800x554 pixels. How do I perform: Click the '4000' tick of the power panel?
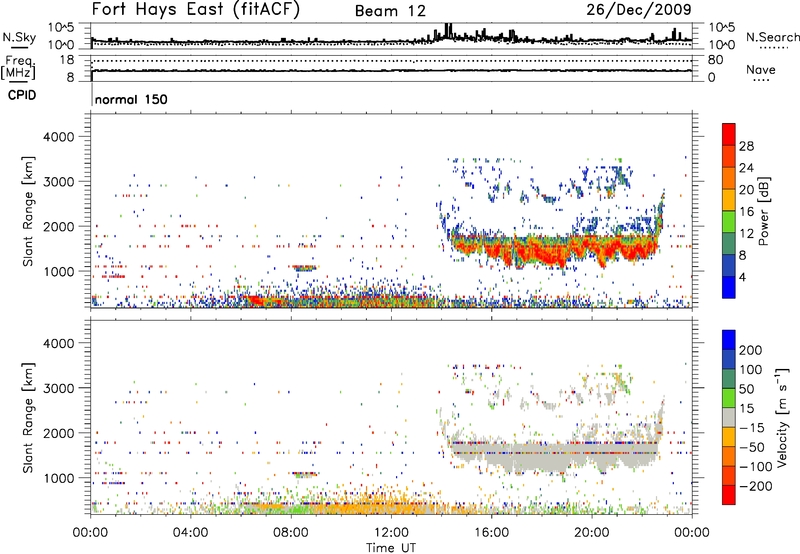pos(58,137)
